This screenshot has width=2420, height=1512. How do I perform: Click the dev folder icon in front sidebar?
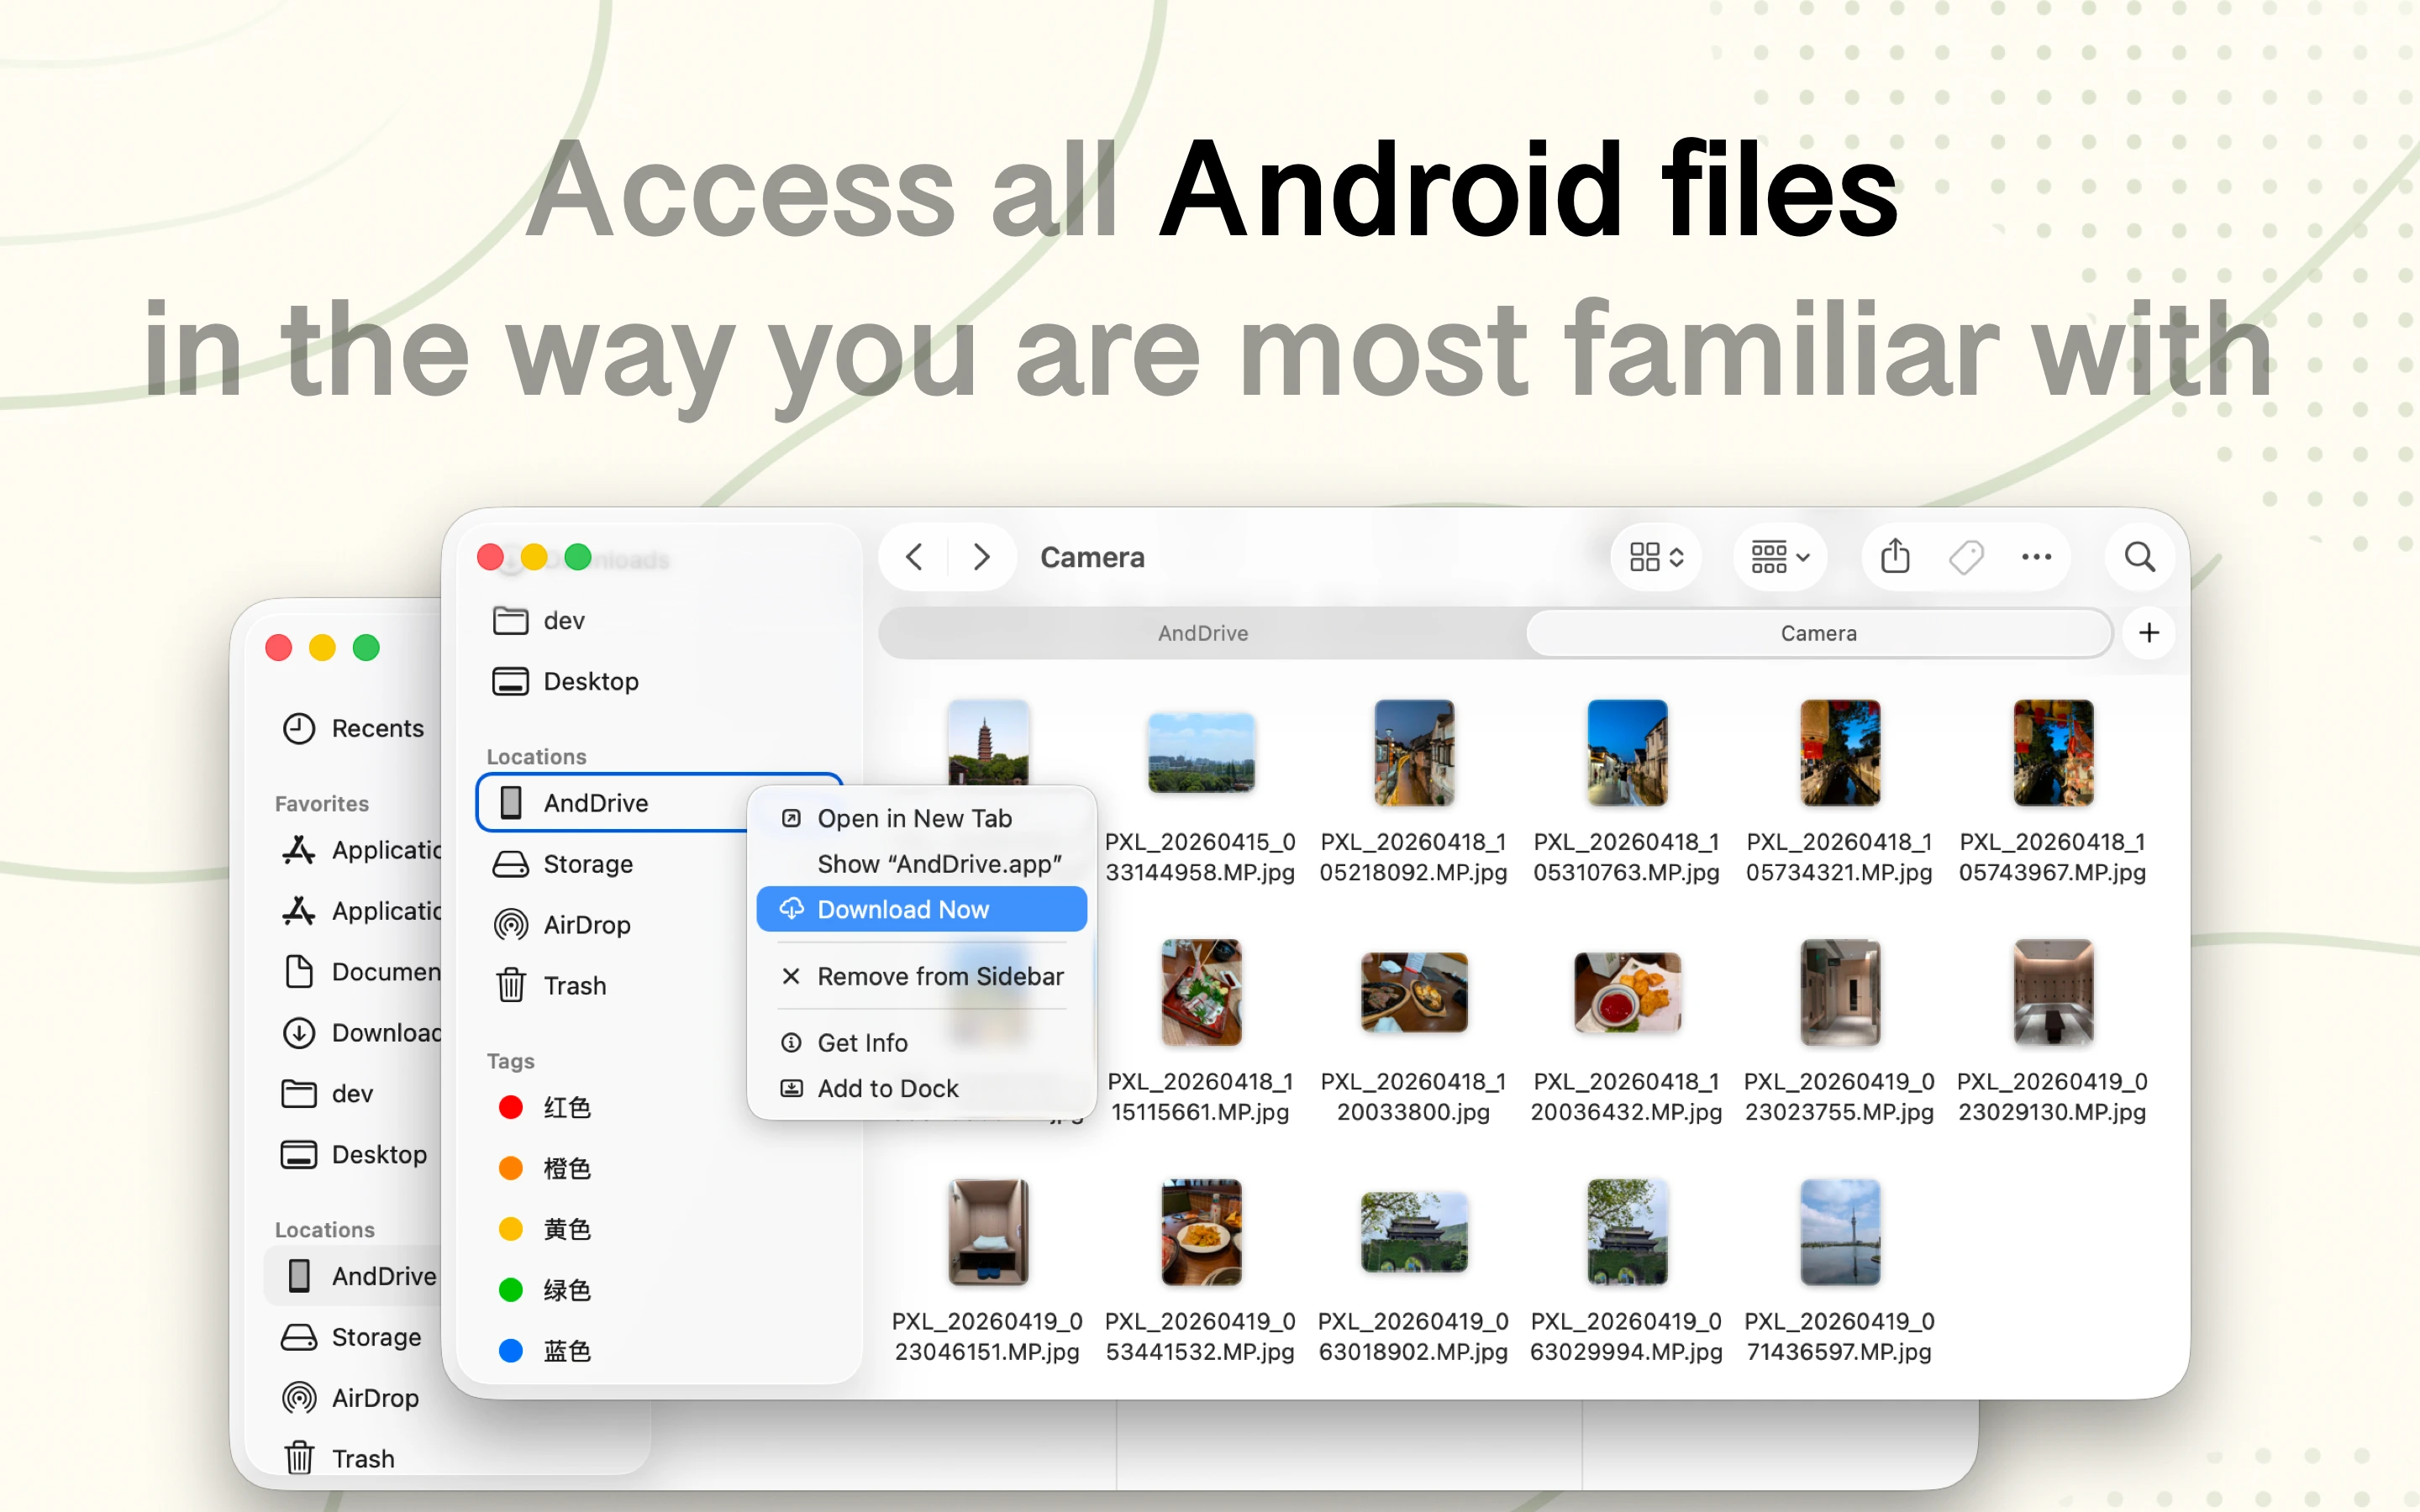510,621
